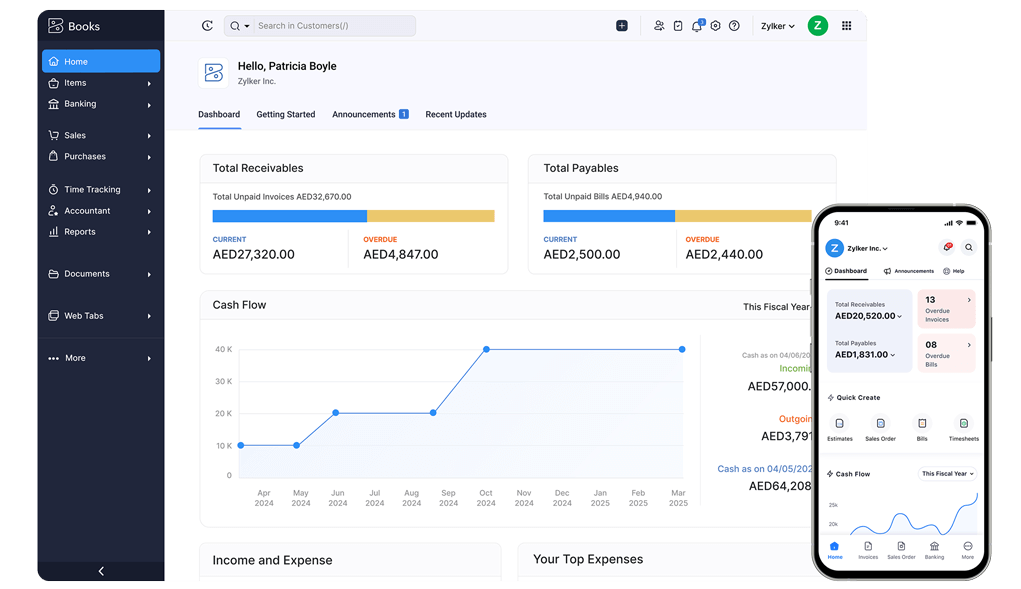Image resolution: width=1021 pixels, height=589 pixels.
Task: Open This Fiscal Year dropdown on phone
Action: pos(947,474)
